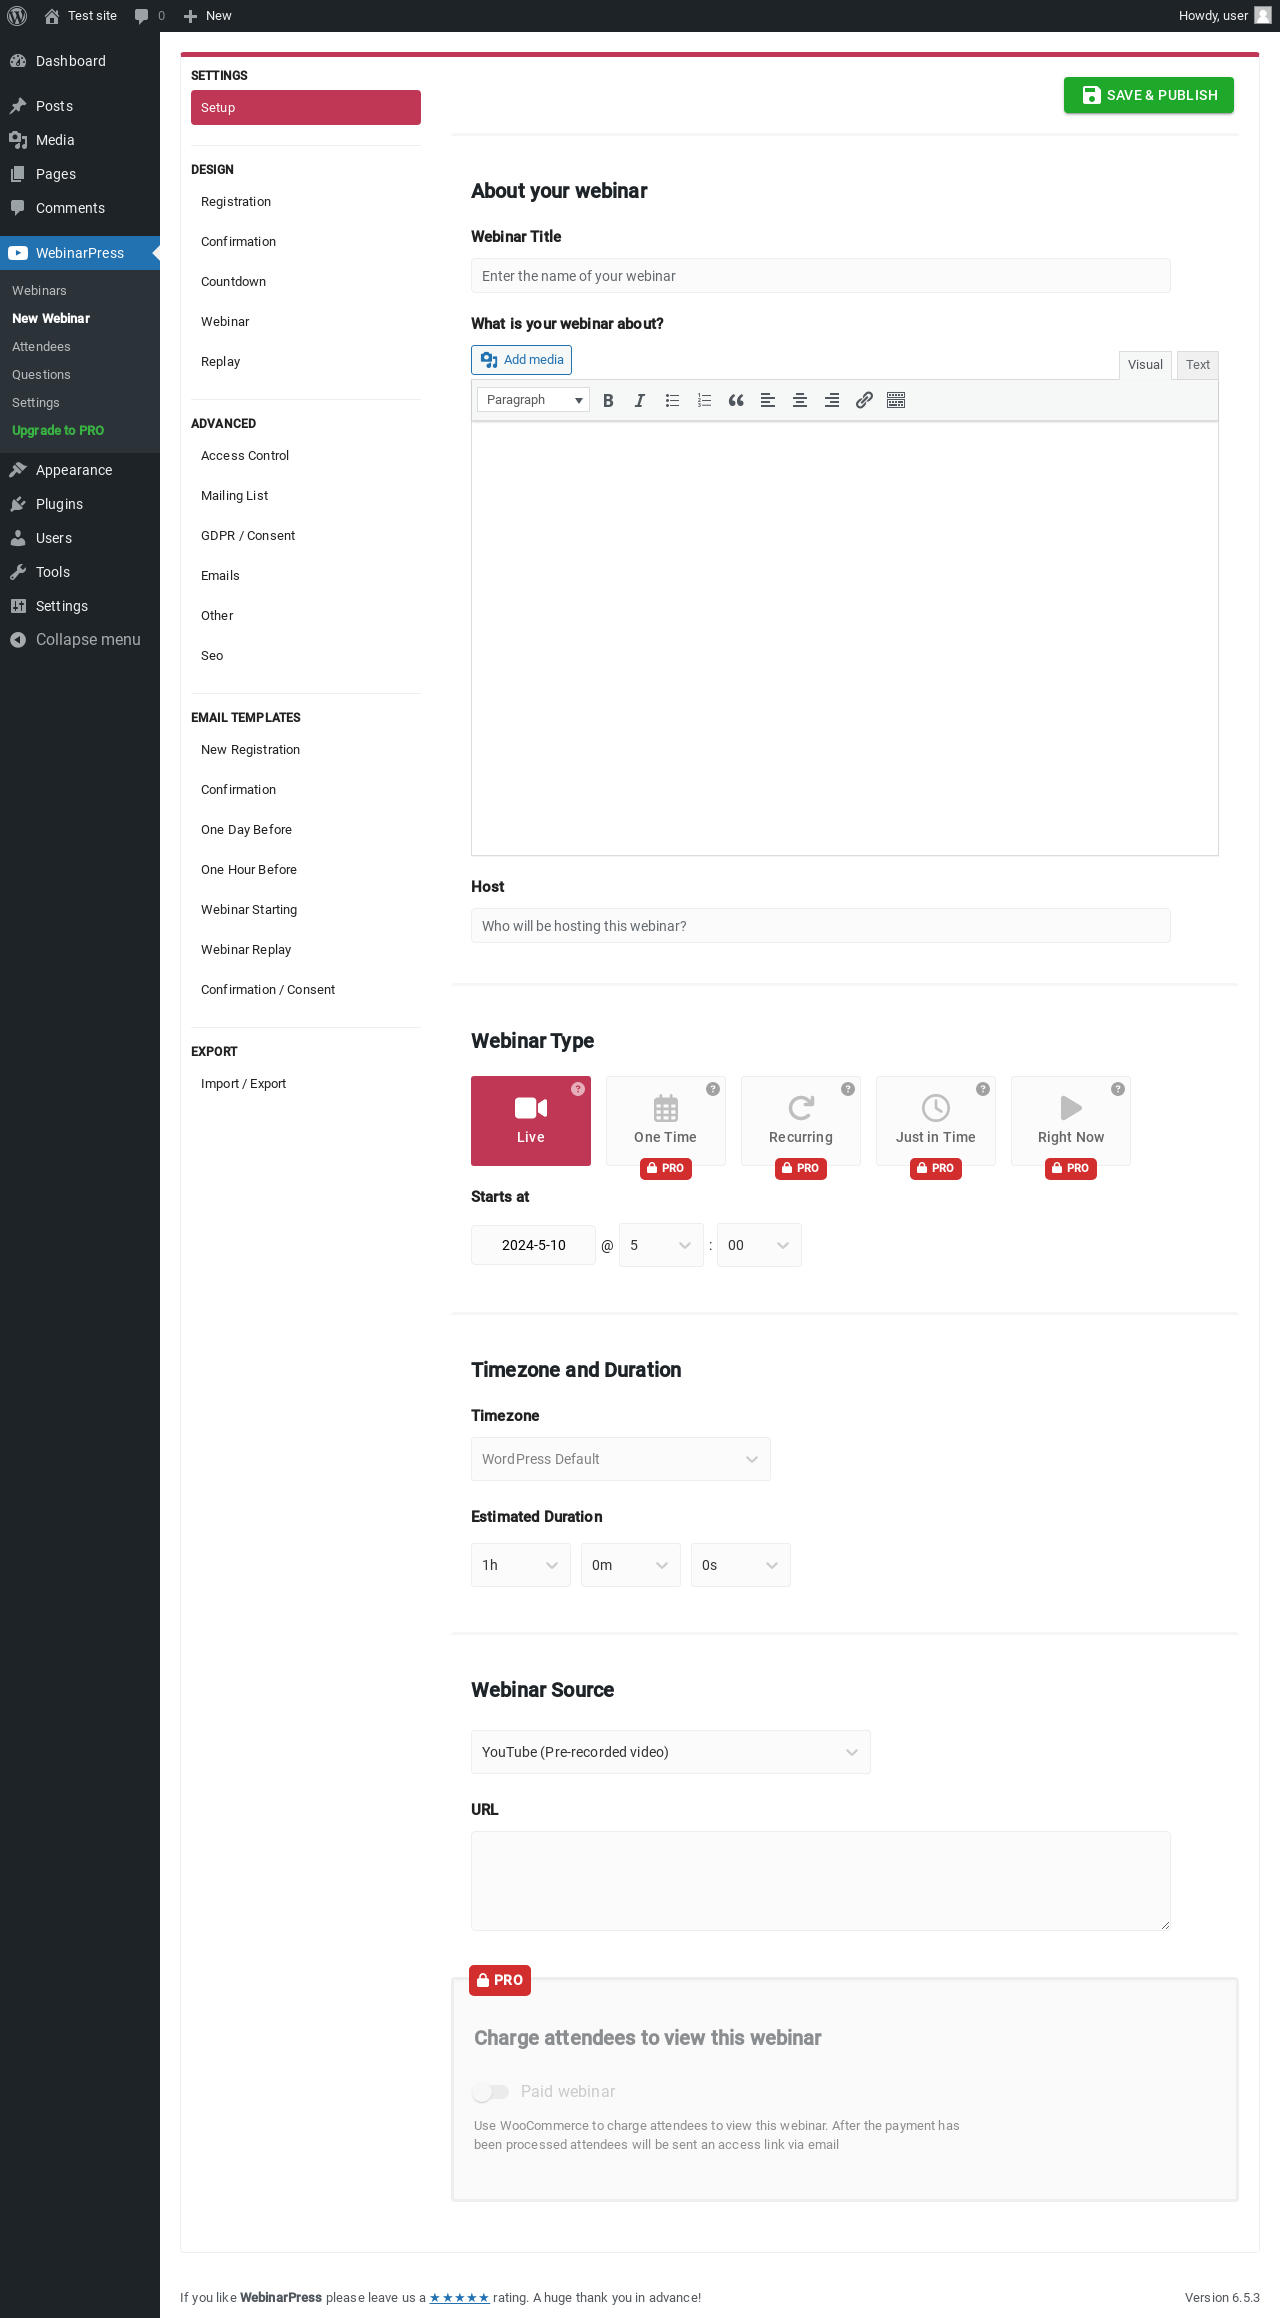This screenshot has width=1280, height=2318.
Task: Align text right in editor
Action: pos(832,400)
